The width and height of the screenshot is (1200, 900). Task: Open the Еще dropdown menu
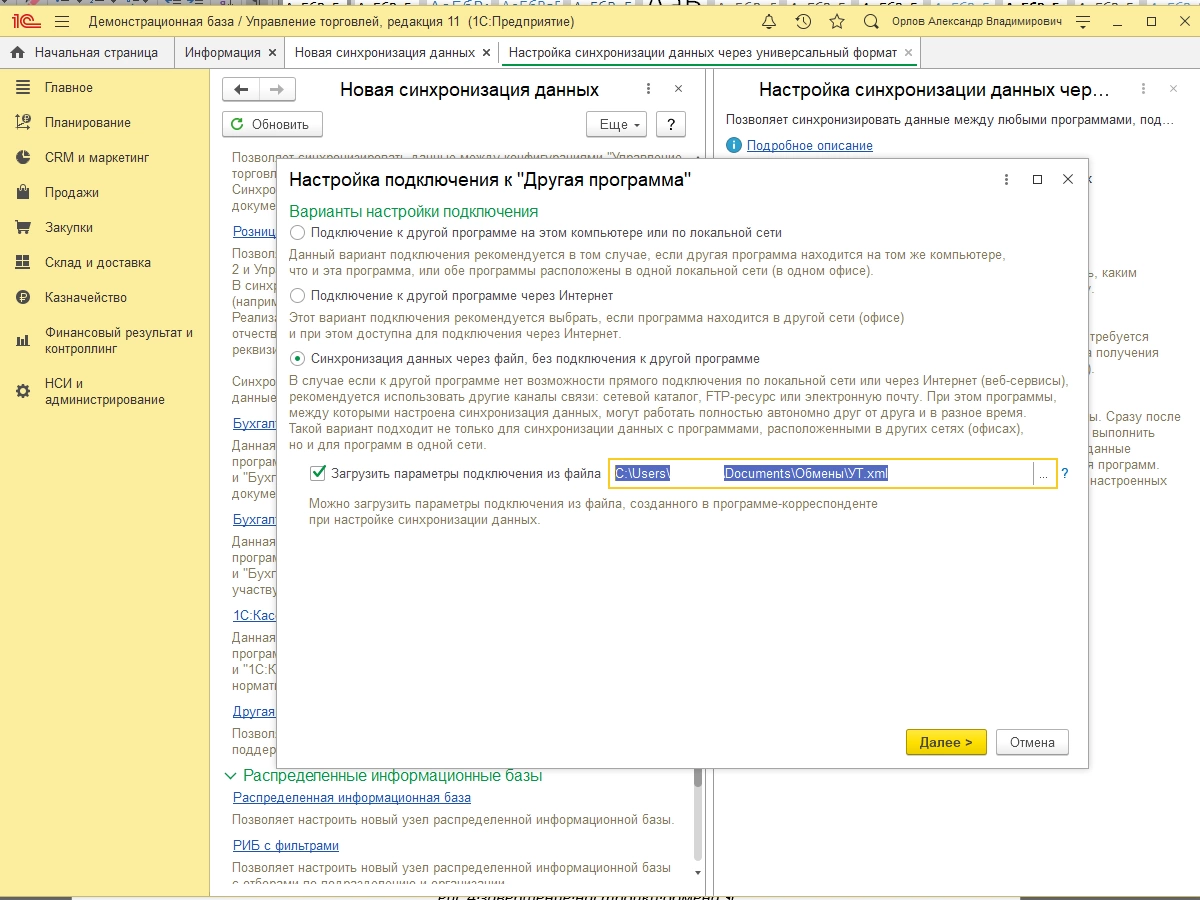[616, 125]
